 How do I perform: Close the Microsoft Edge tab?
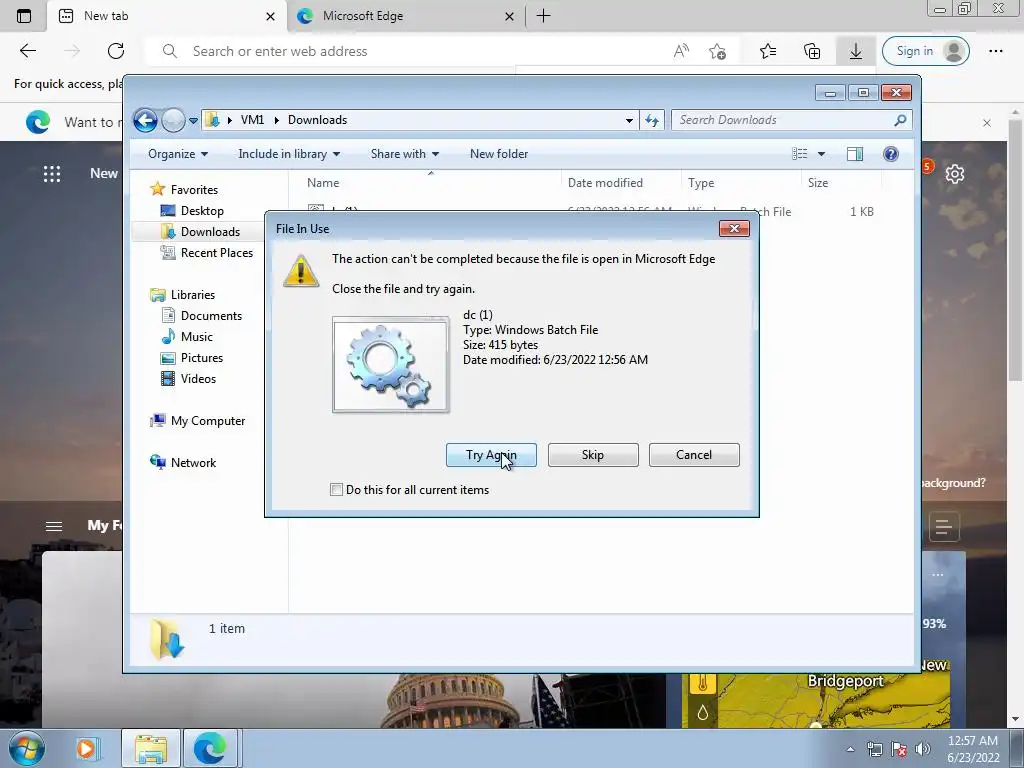[509, 16]
